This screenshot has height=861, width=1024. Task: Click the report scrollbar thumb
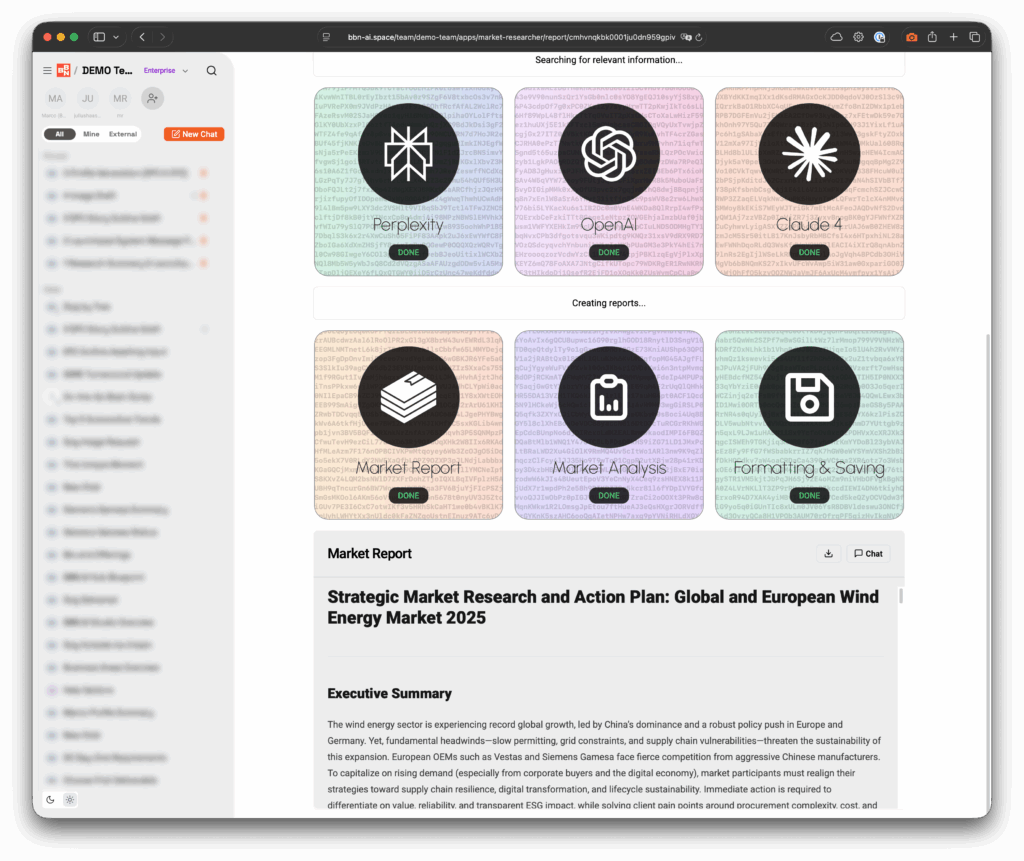[x=900, y=596]
